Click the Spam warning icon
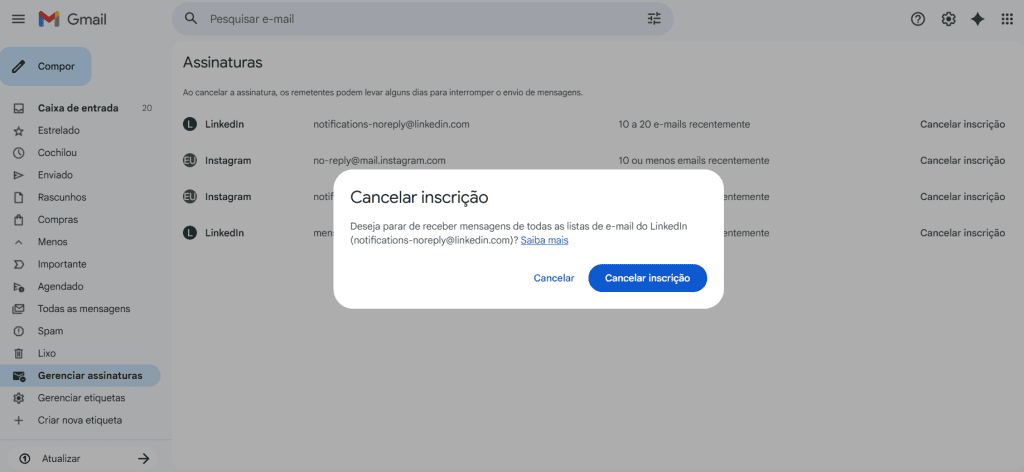This screenshot has width=1024, height=472. coord(19,331)
